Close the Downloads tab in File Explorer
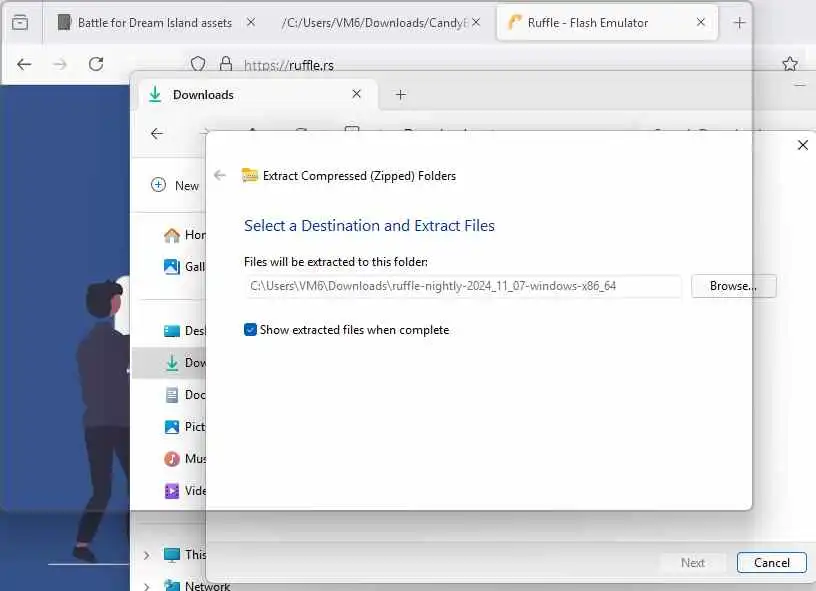This screenshot has height=591, width=816. (x=356, y=94)
